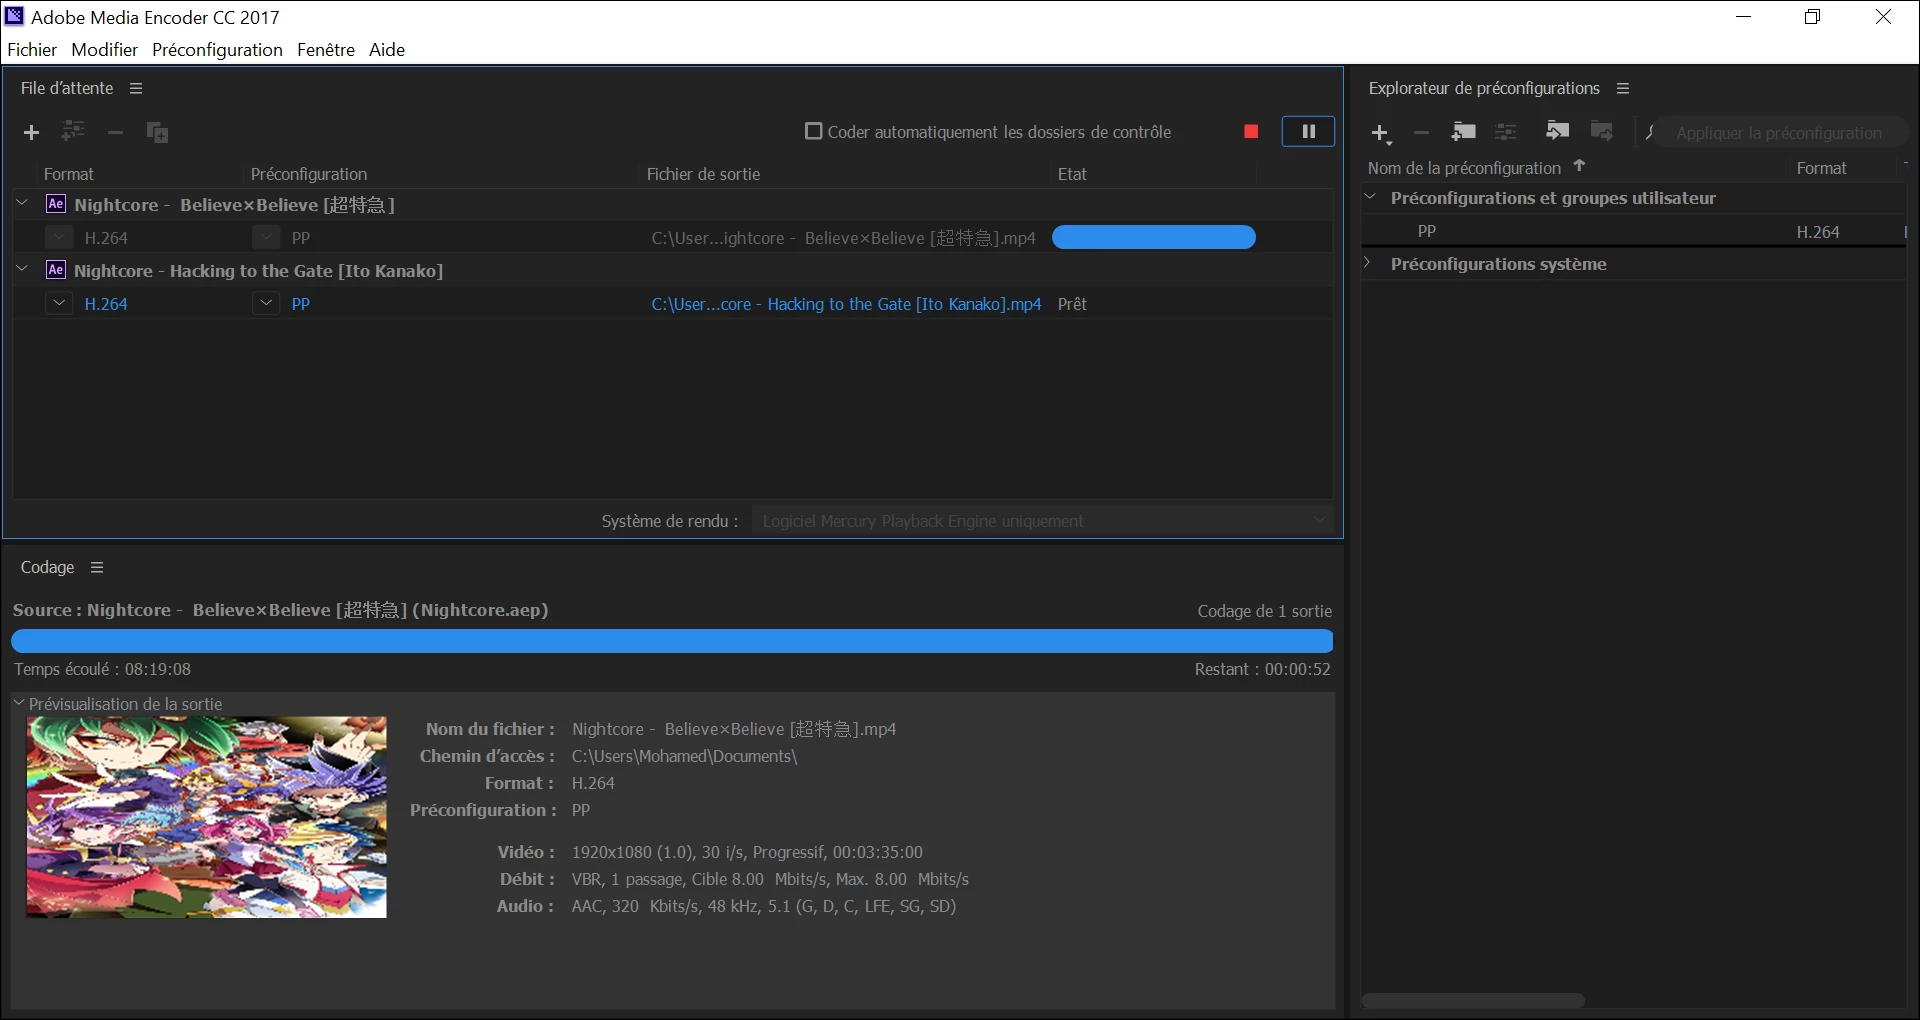Create new preset plus icon
The height and width of the screenshot is (1020, 1920).
[x=1381, y=133]
